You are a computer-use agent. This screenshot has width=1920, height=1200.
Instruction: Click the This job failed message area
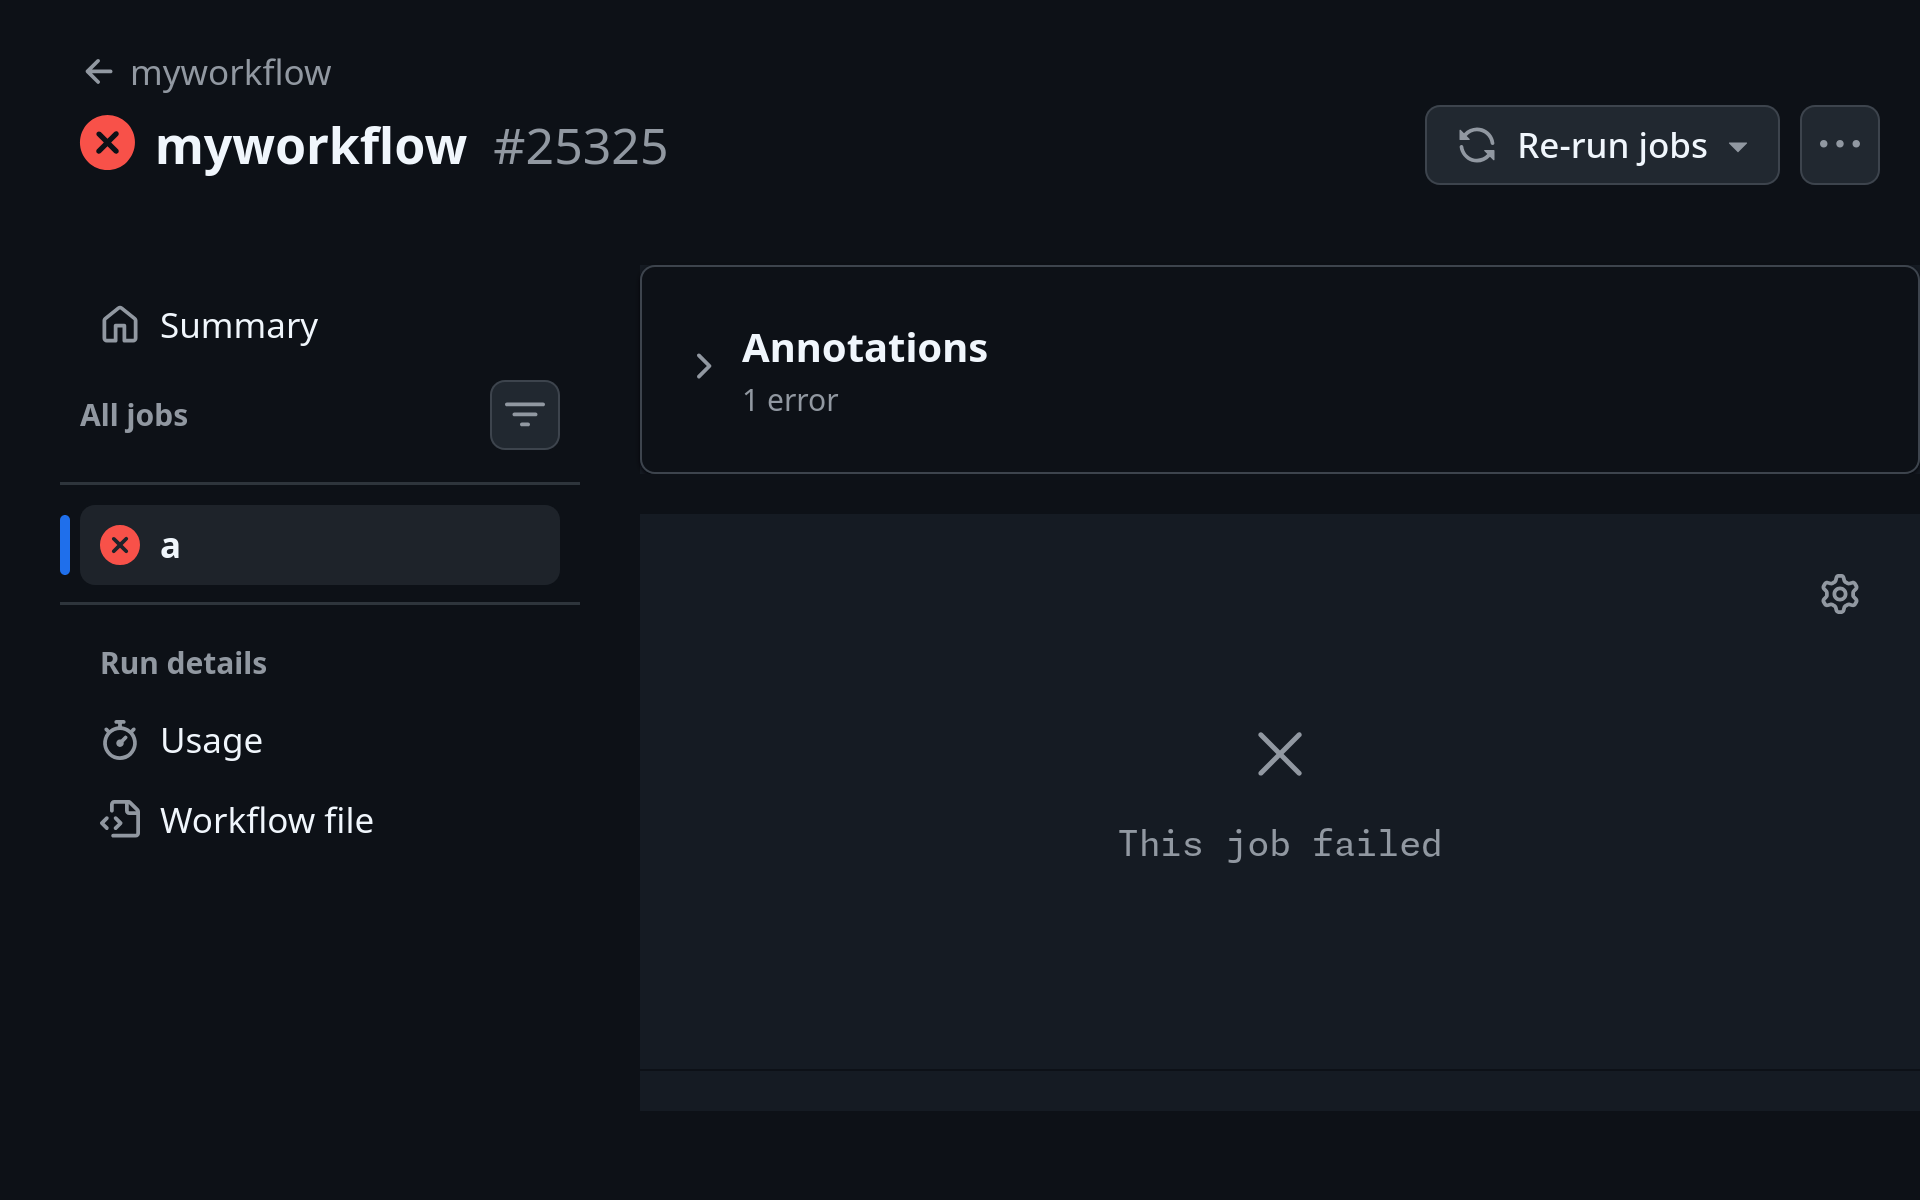coord(1279,843)
